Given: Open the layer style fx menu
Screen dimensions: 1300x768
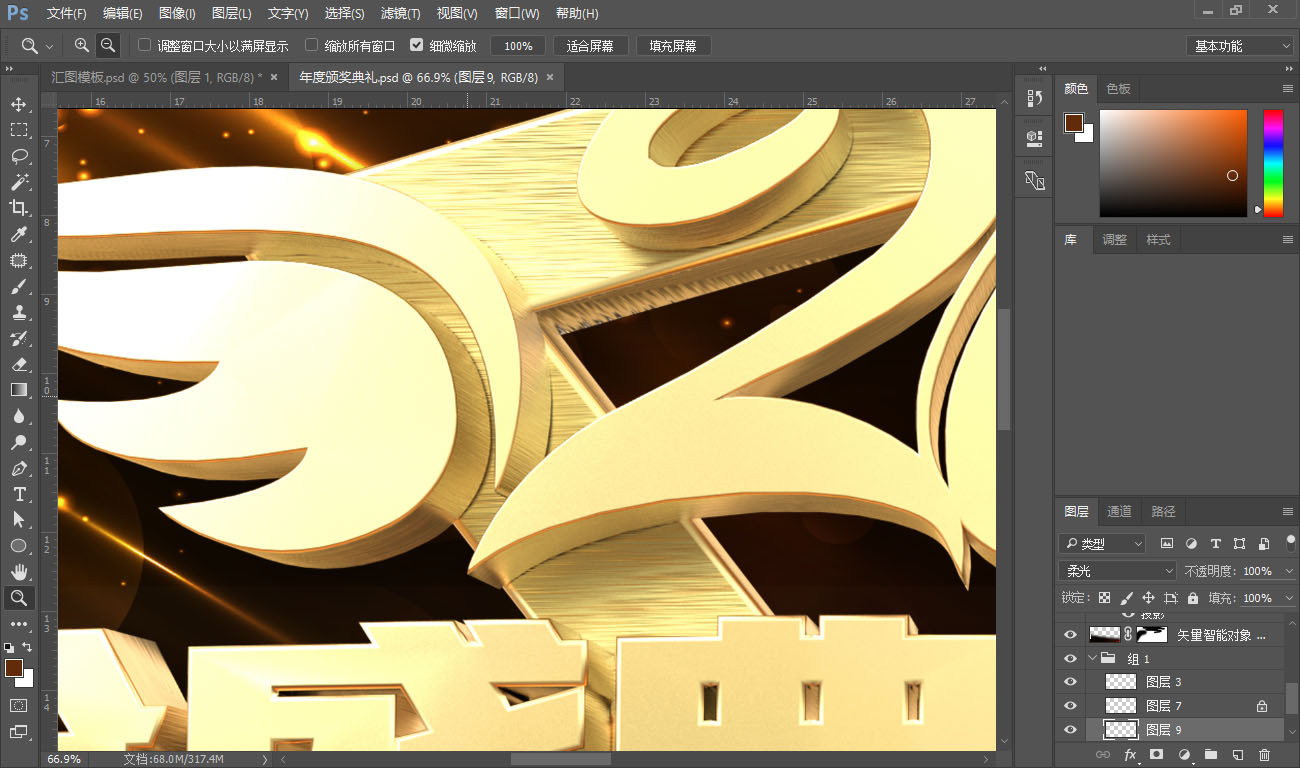Looking at the screenshot, I should pyautogui.click(x=1130, y=755).
